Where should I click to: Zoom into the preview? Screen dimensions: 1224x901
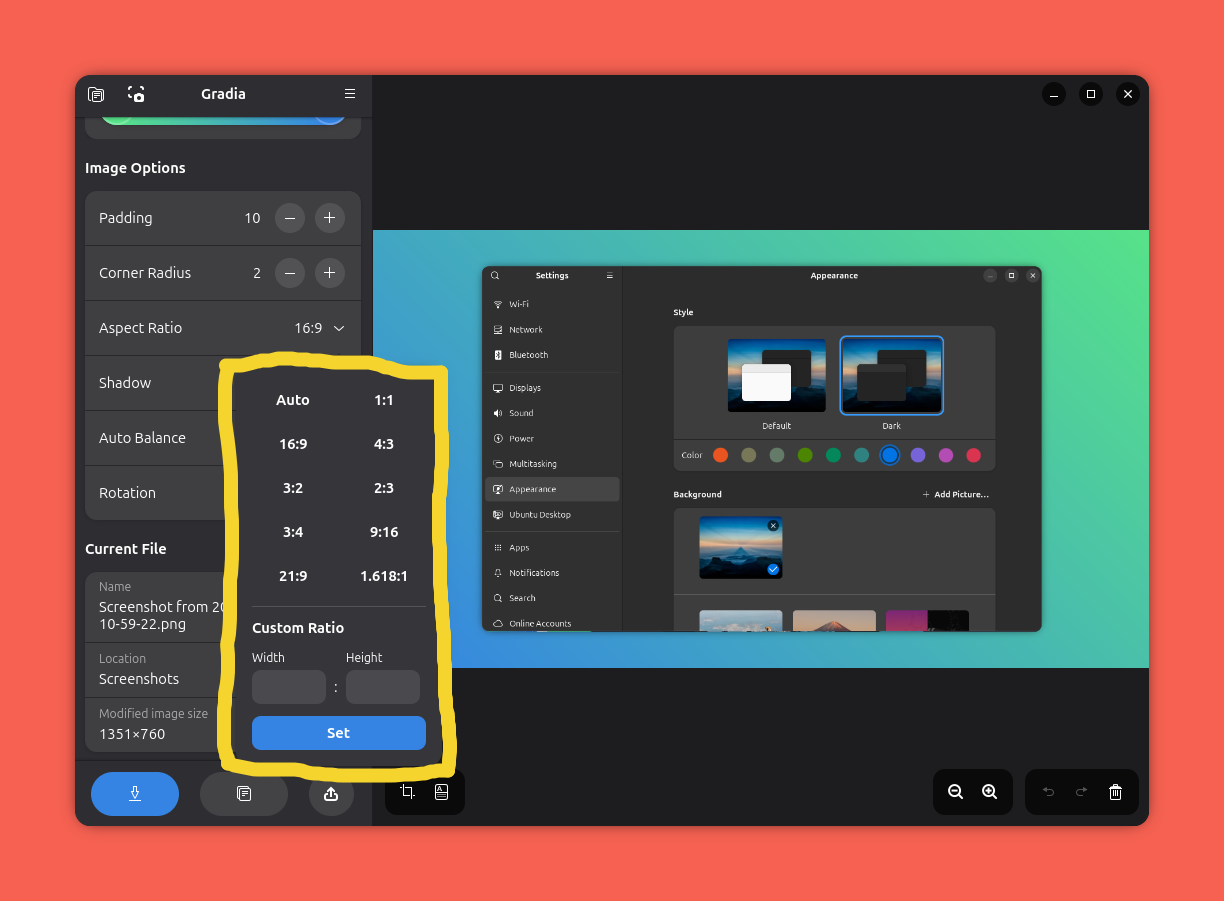989,791
